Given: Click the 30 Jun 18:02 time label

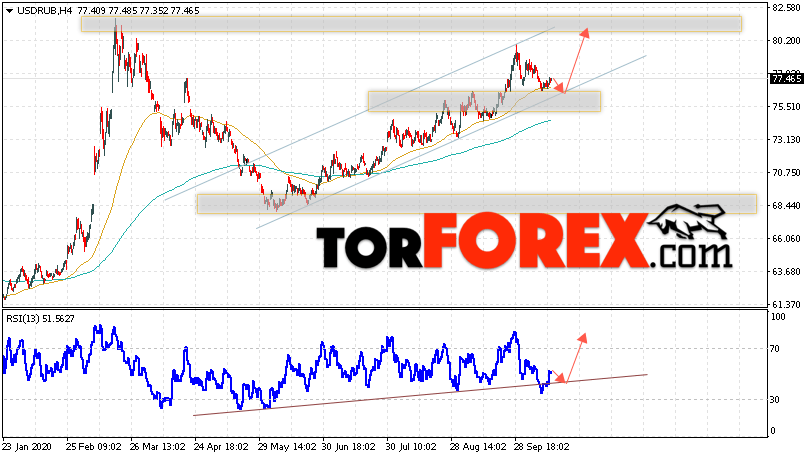Looking at the screenshot, I should [x=348, y=447].
